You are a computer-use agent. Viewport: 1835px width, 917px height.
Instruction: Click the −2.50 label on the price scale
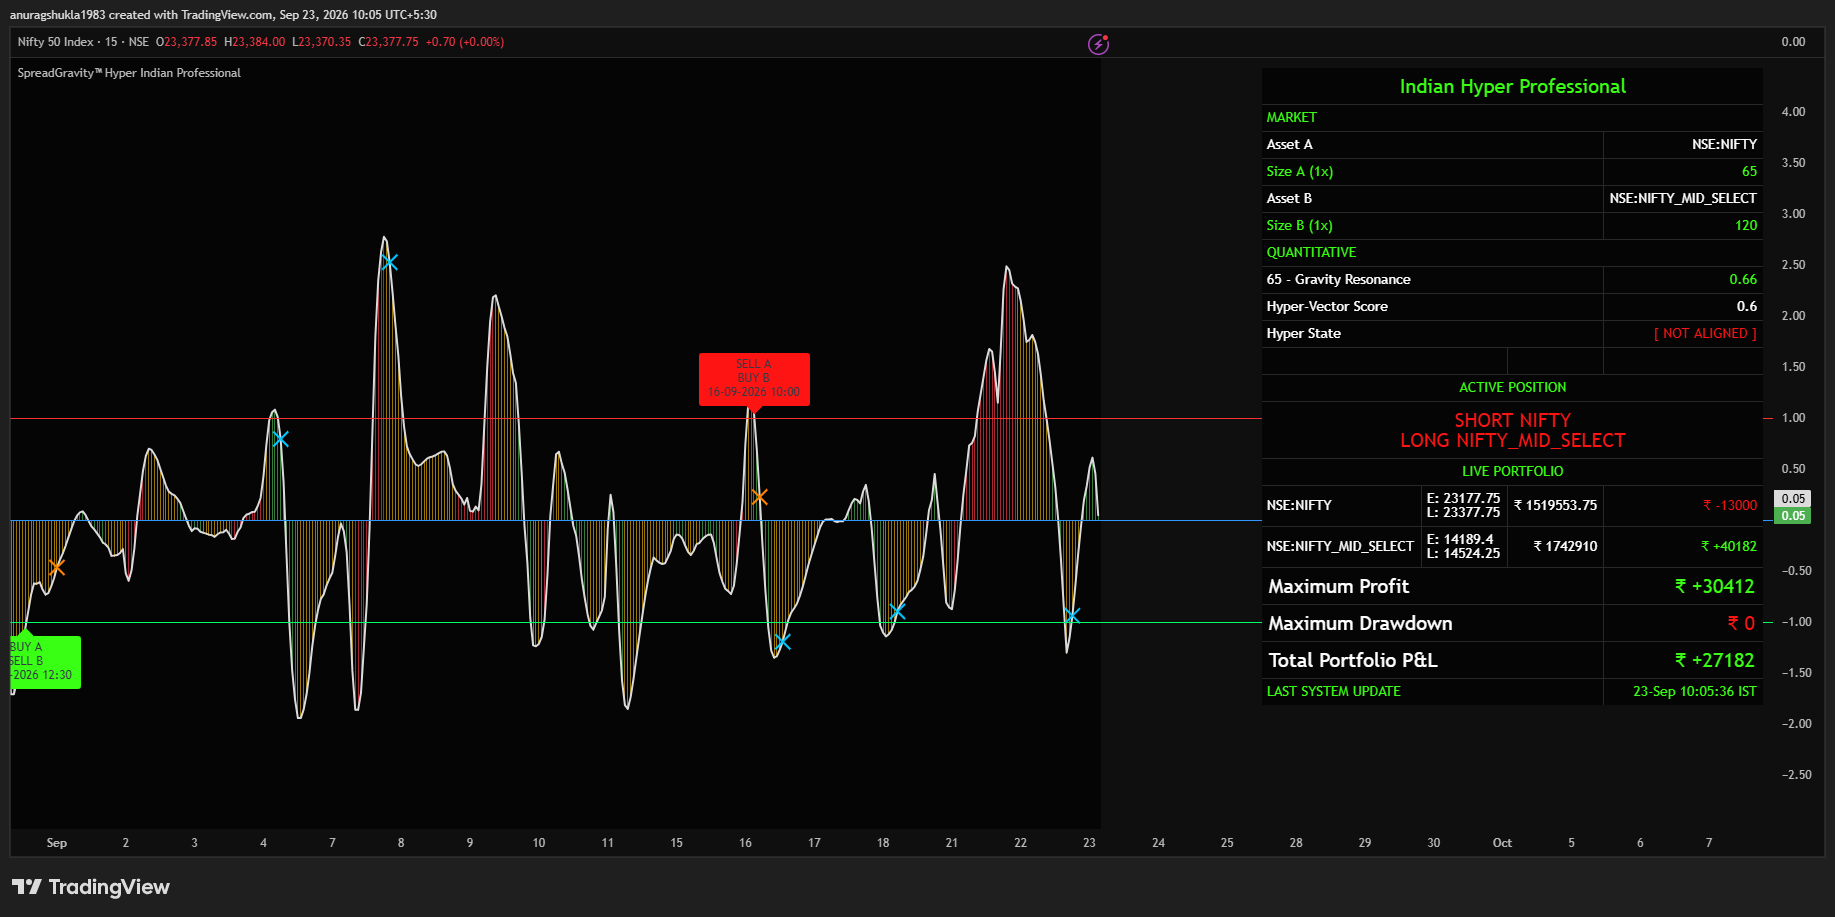[x=1796, y=775]
